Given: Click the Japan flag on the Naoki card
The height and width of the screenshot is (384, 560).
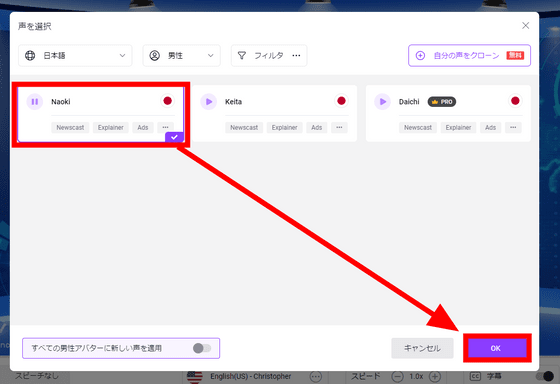Looking at the screenshot, I should click(x=168, y=101).
